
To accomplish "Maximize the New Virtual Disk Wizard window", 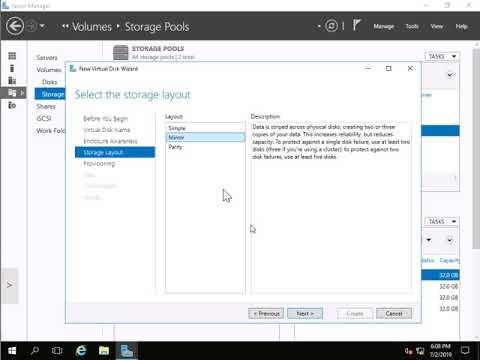I will click(x=388, y=68).
